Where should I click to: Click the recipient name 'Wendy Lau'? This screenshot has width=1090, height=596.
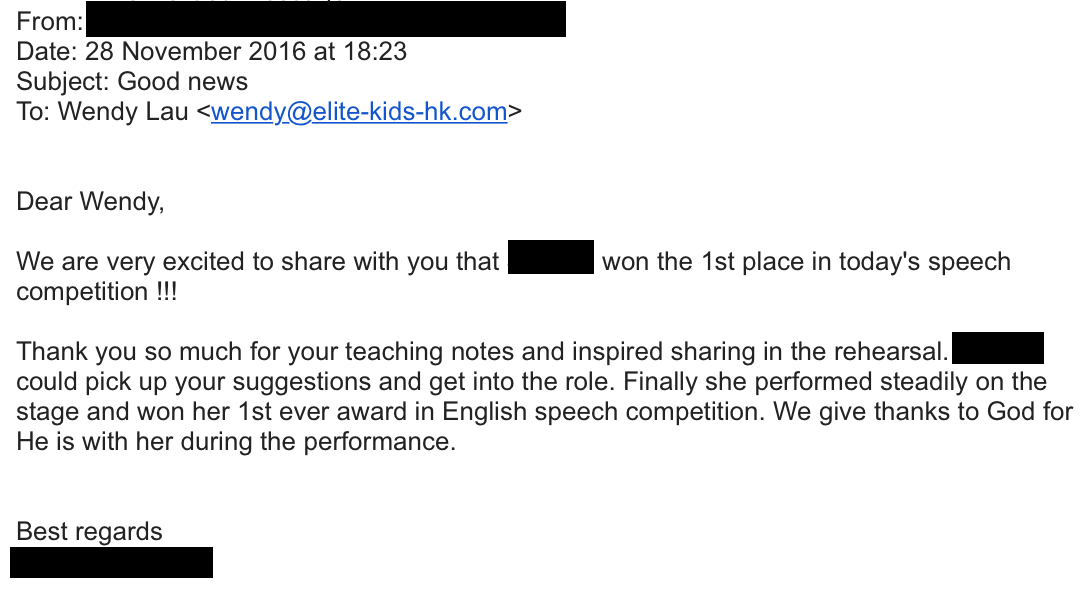pos(123,111)
